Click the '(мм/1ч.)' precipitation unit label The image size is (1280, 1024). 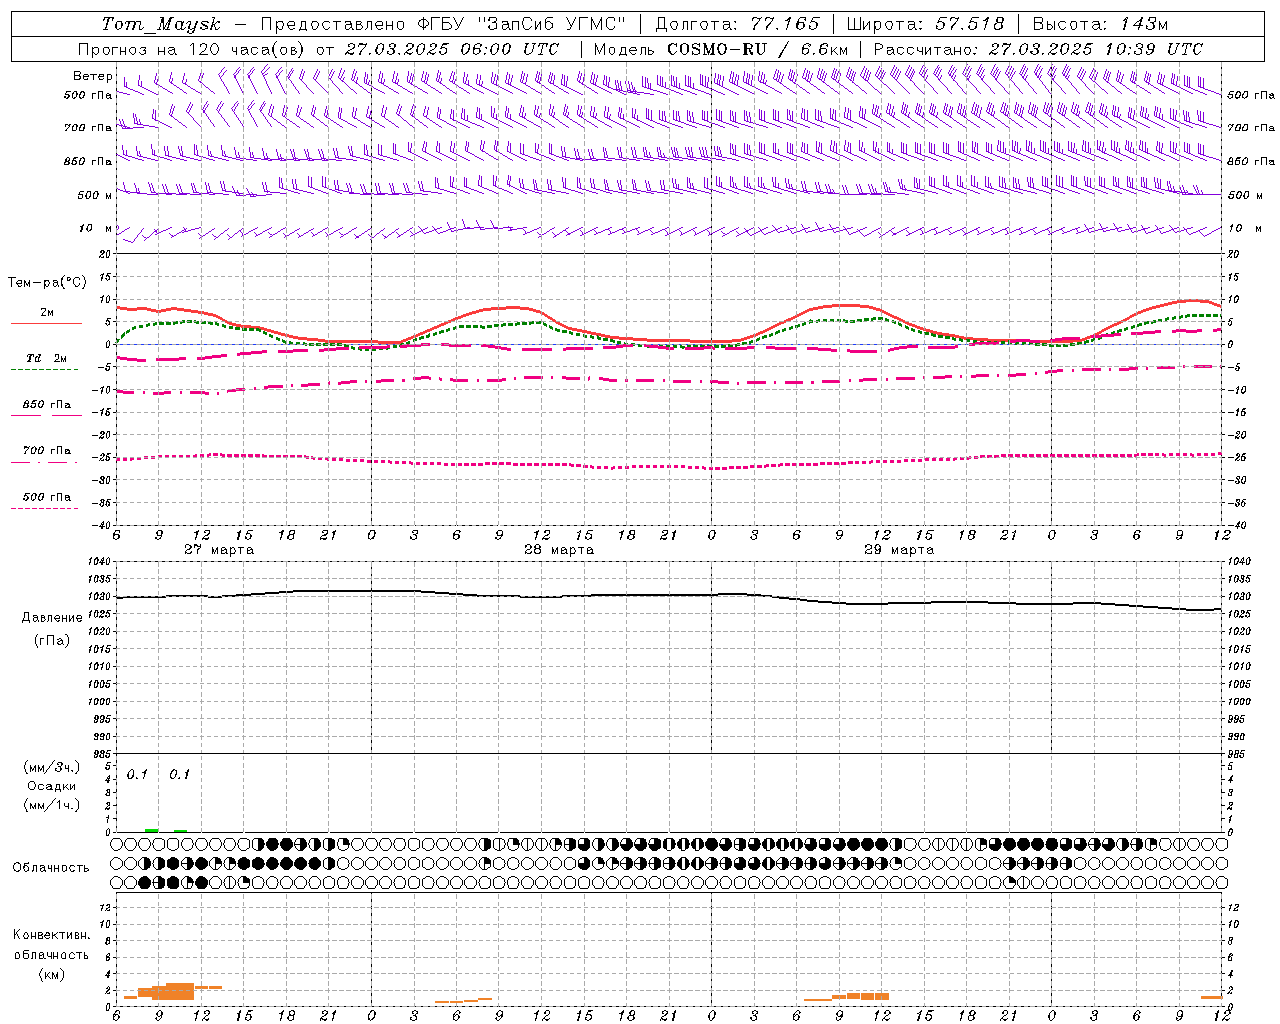click(x=52, y=805)
